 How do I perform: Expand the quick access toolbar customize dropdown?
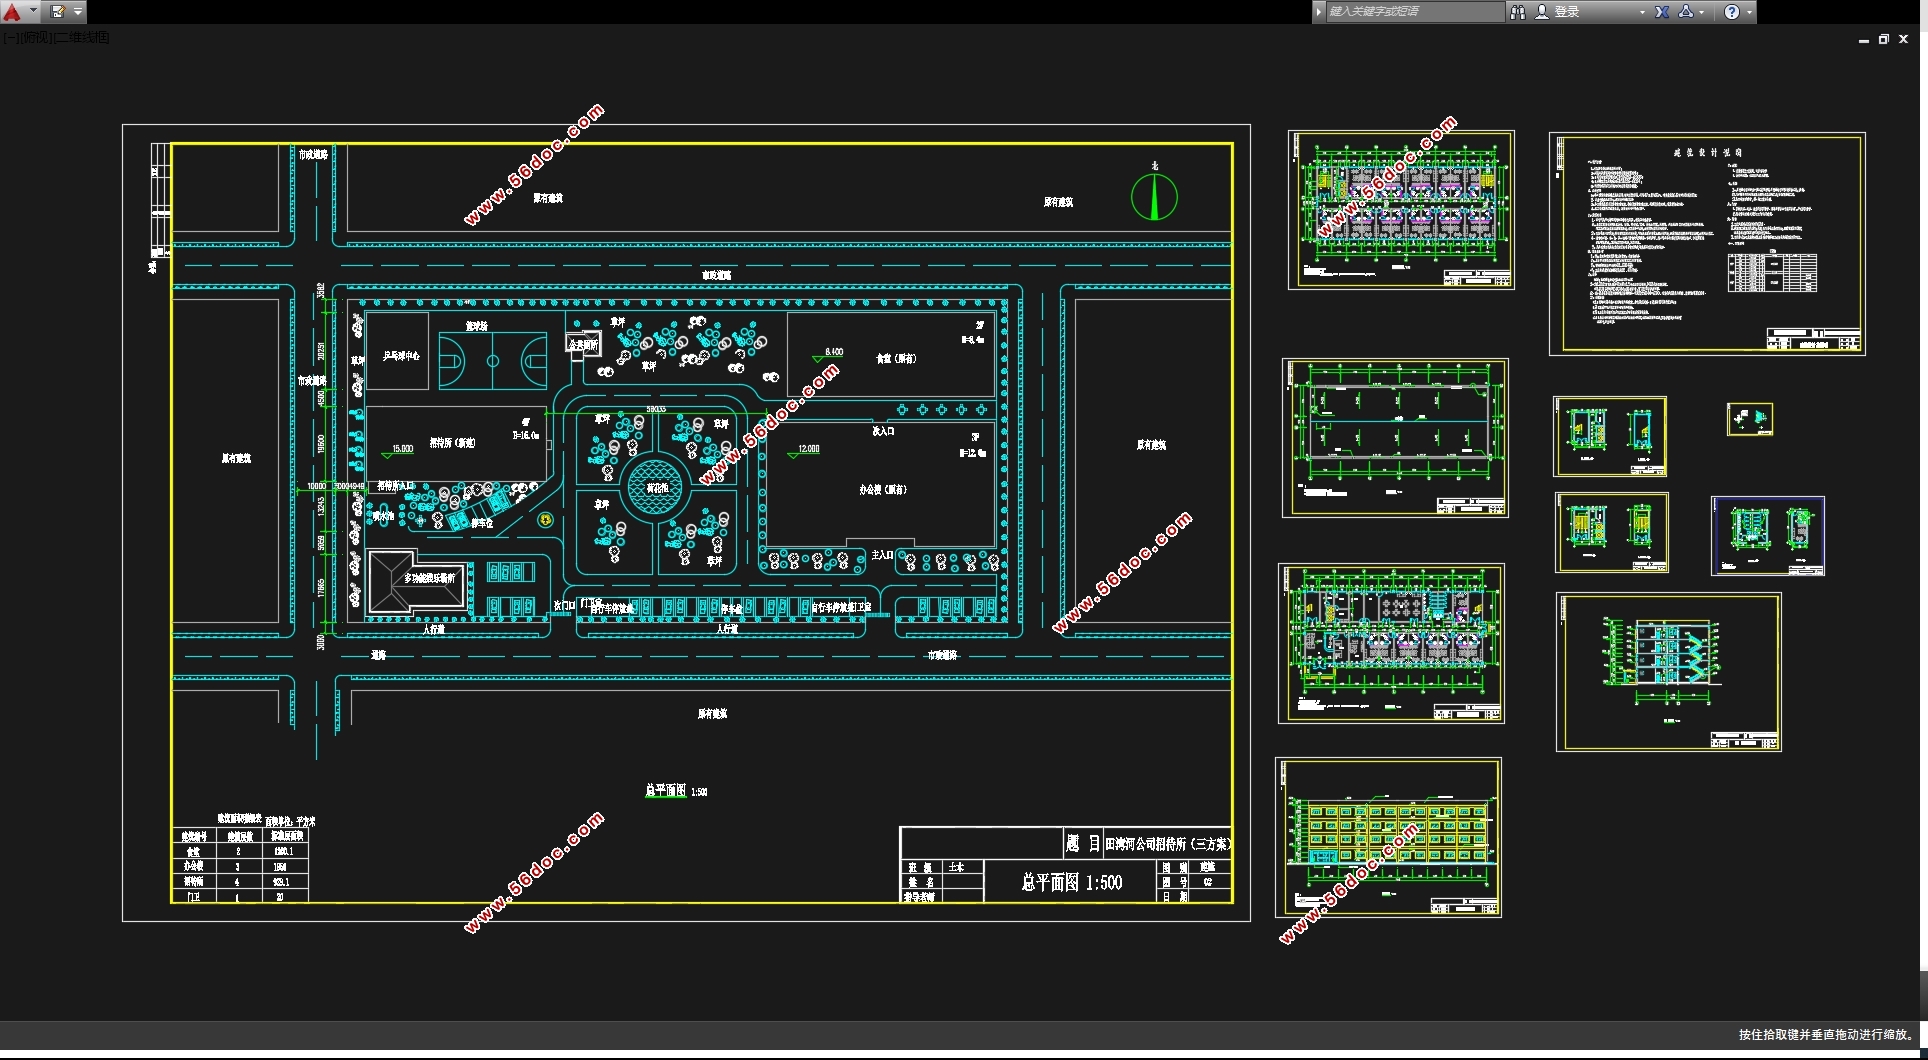pos(78,12)
